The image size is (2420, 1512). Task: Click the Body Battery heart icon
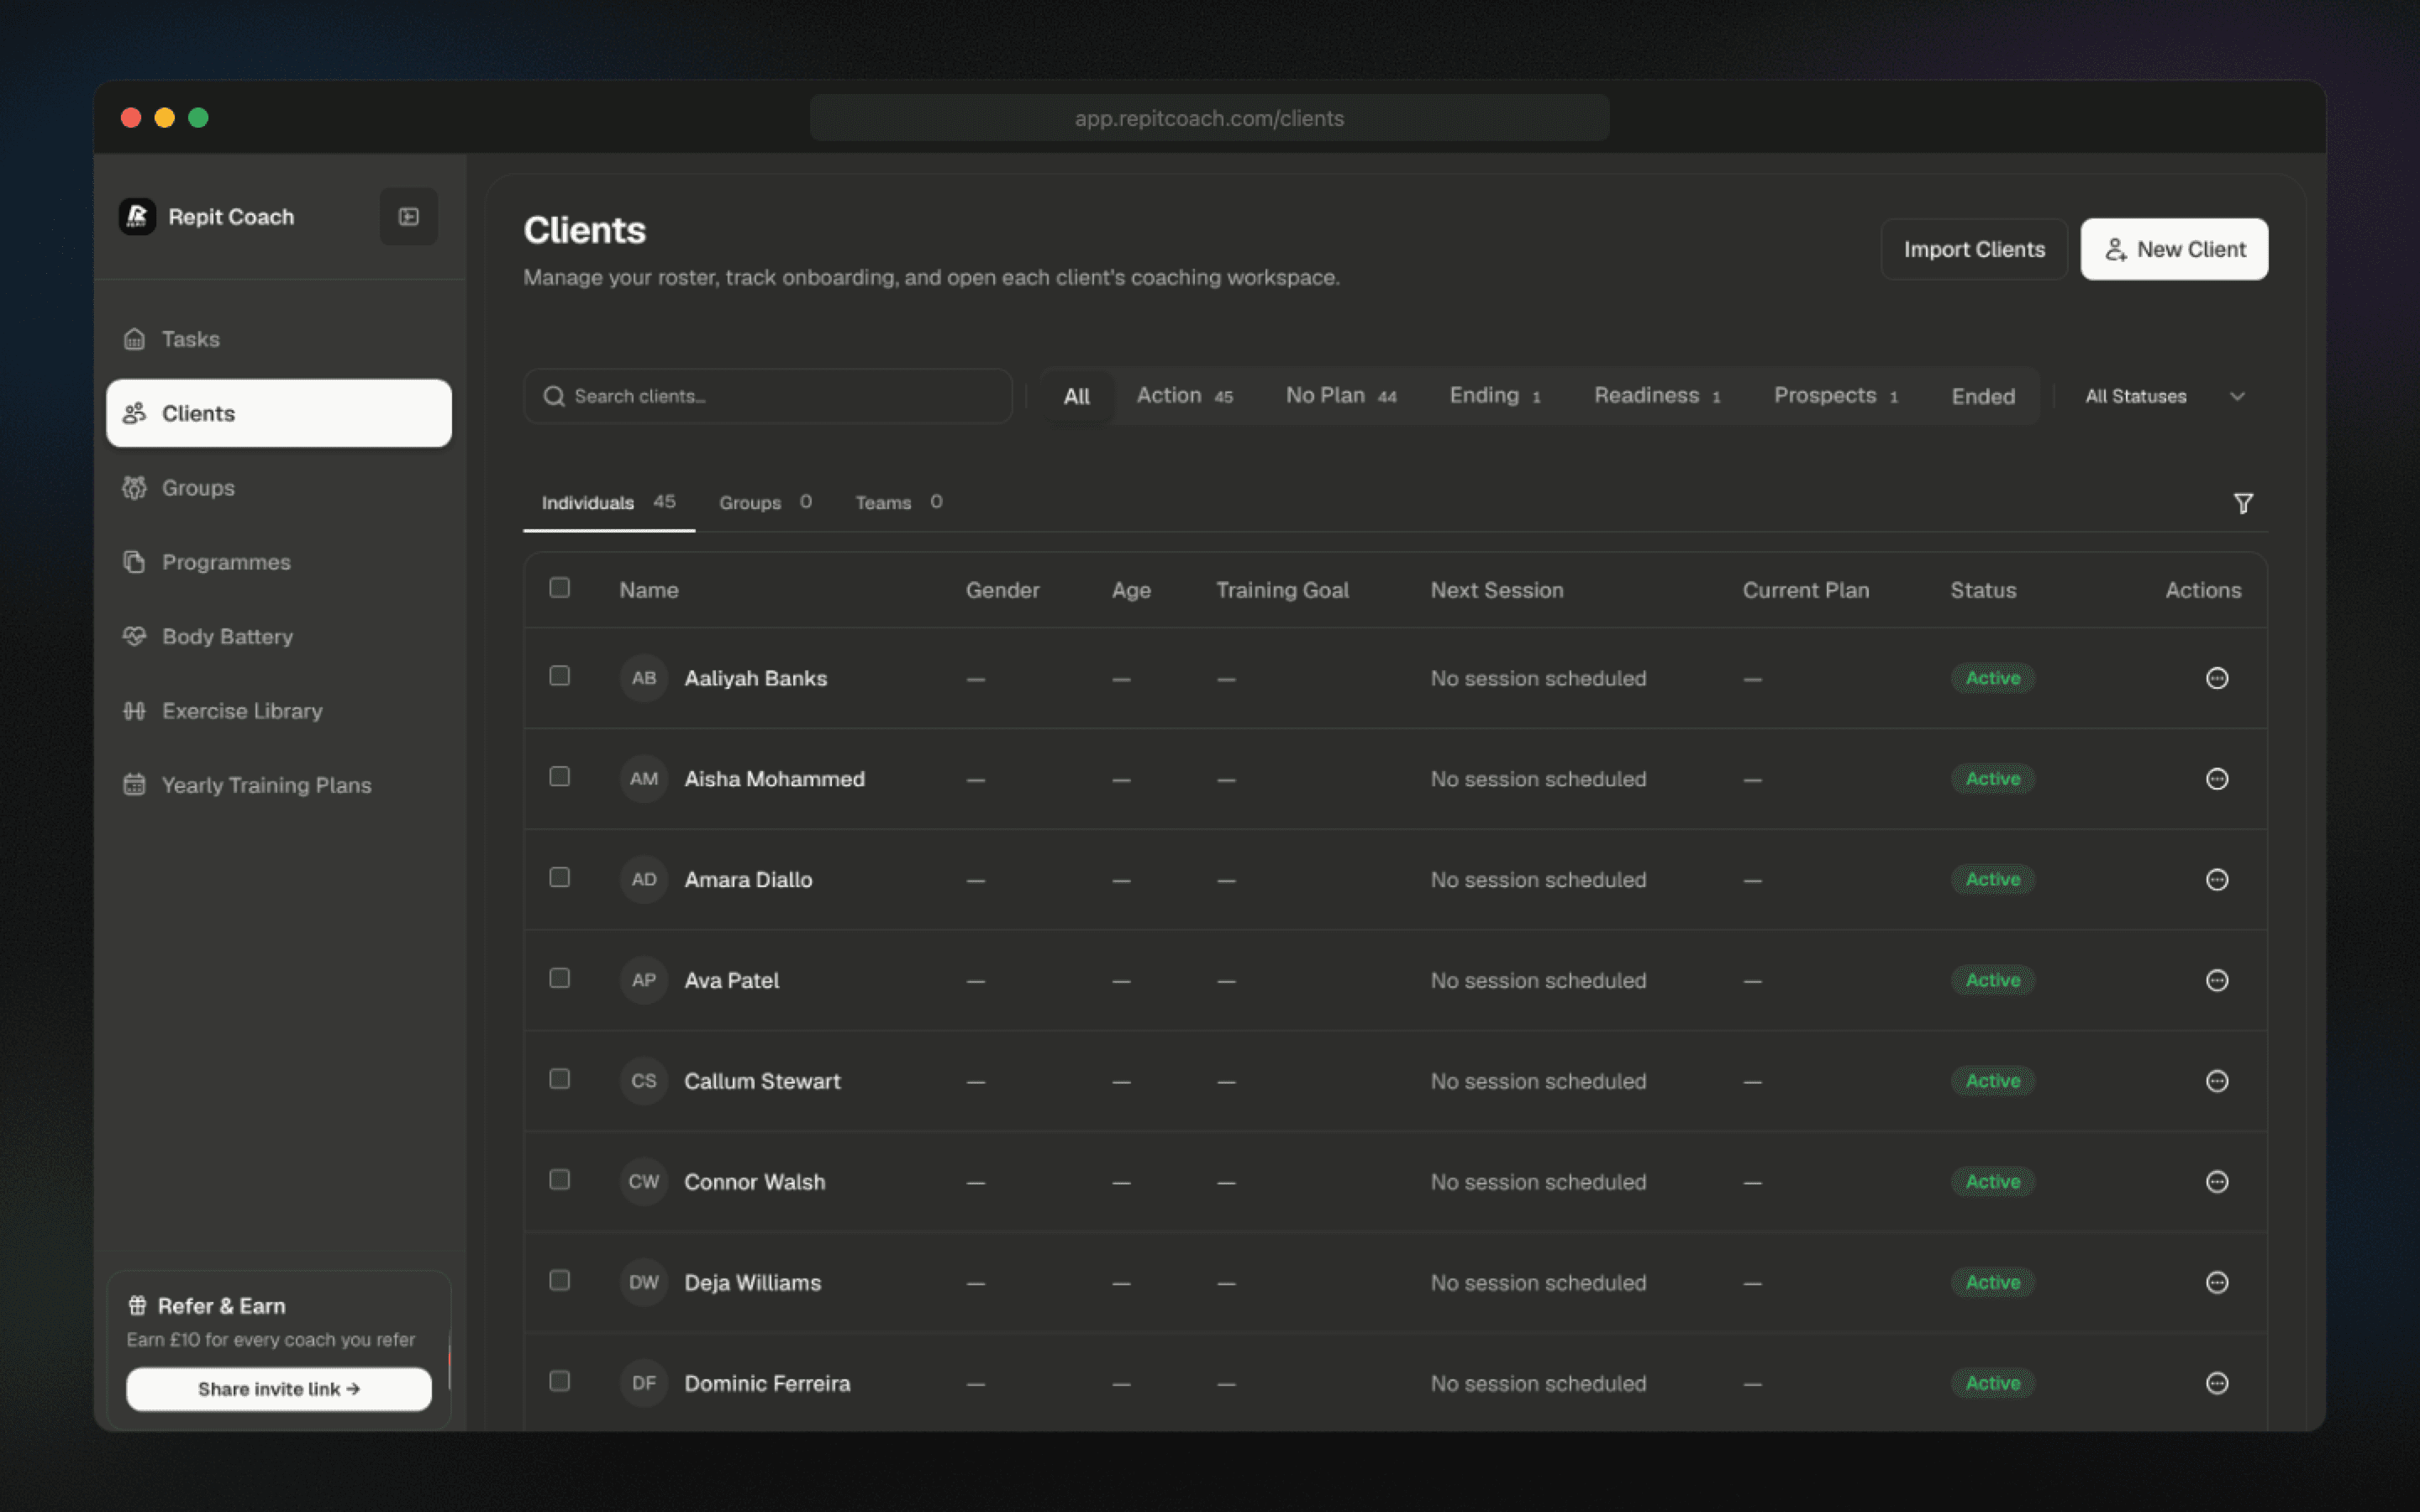(x=134, y=636)
